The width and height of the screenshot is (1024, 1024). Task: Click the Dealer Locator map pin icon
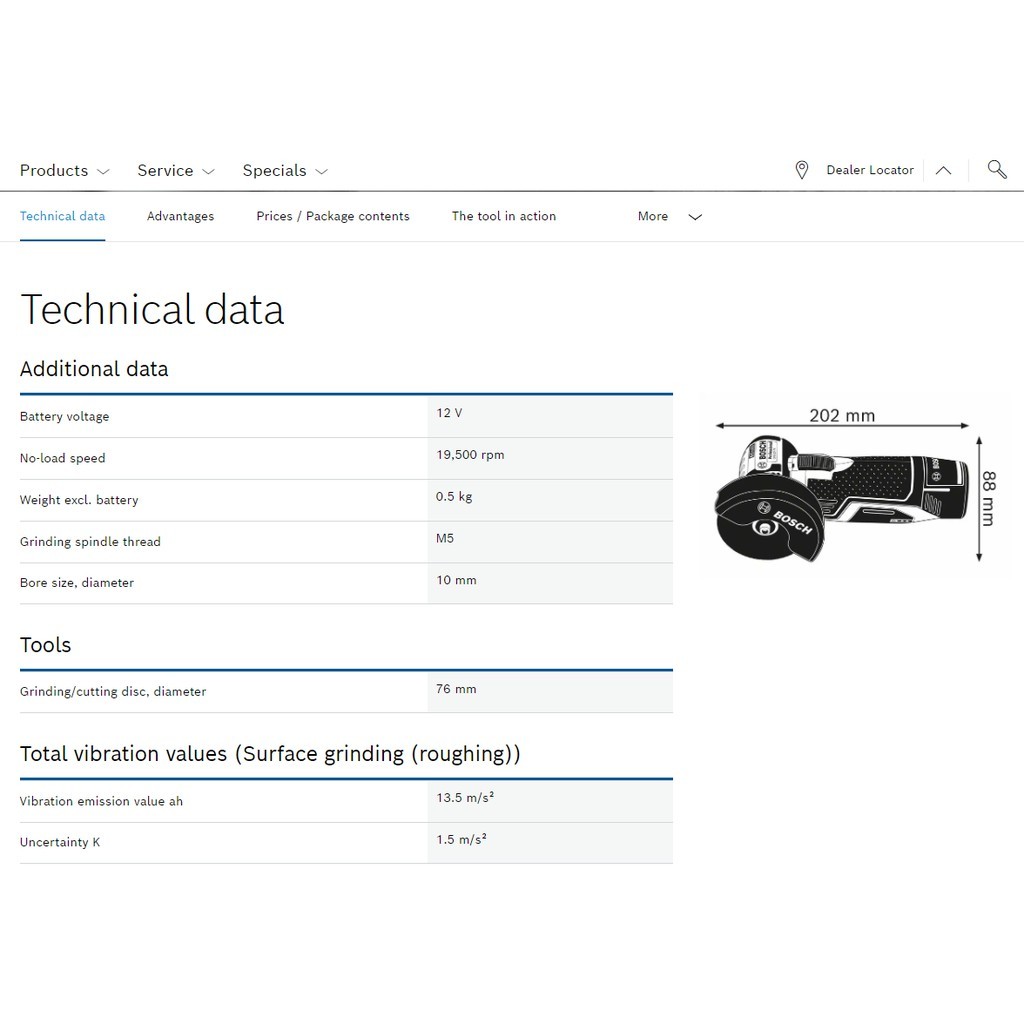(801, 170)
